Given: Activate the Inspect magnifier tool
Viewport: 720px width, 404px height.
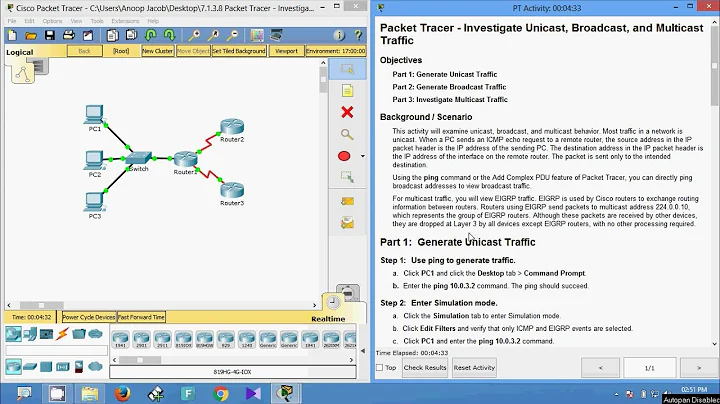Looking at the screenshot, I should pos(347,135).
